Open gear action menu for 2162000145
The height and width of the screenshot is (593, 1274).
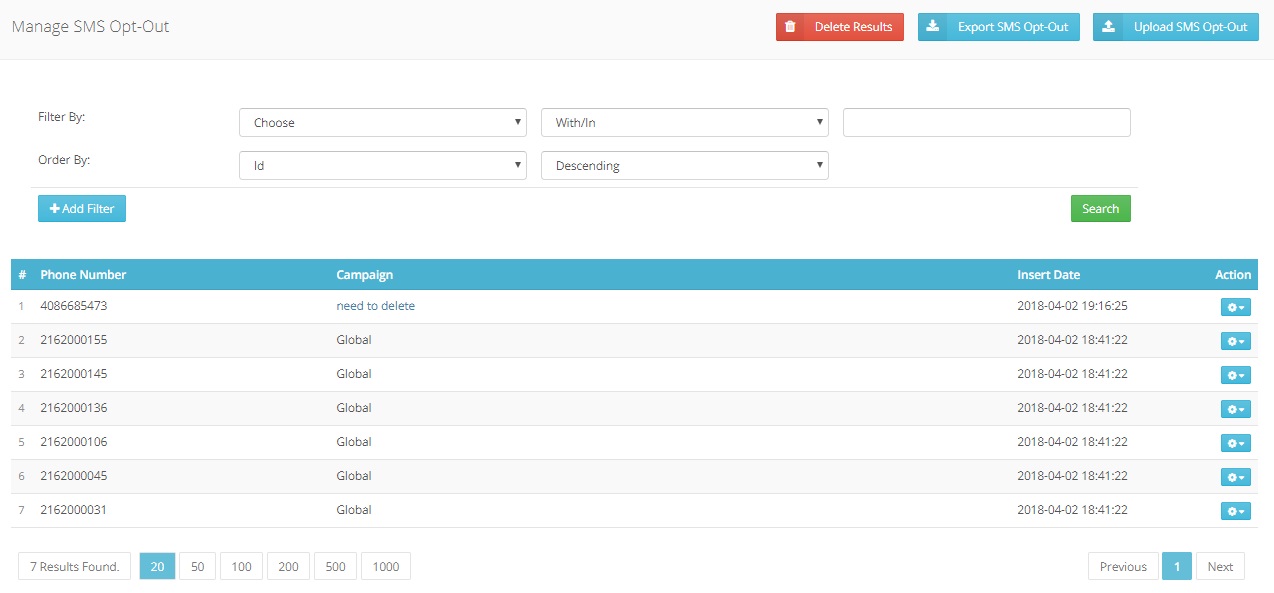pyautogui.click(x=1236, y=375)
